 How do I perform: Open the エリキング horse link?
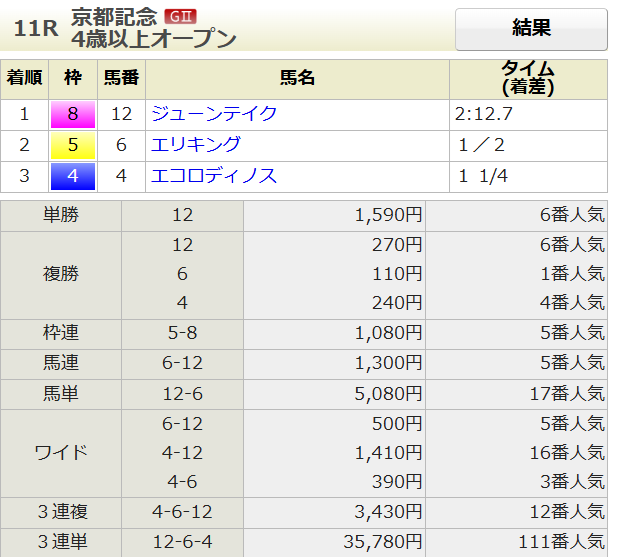(196, 145)
